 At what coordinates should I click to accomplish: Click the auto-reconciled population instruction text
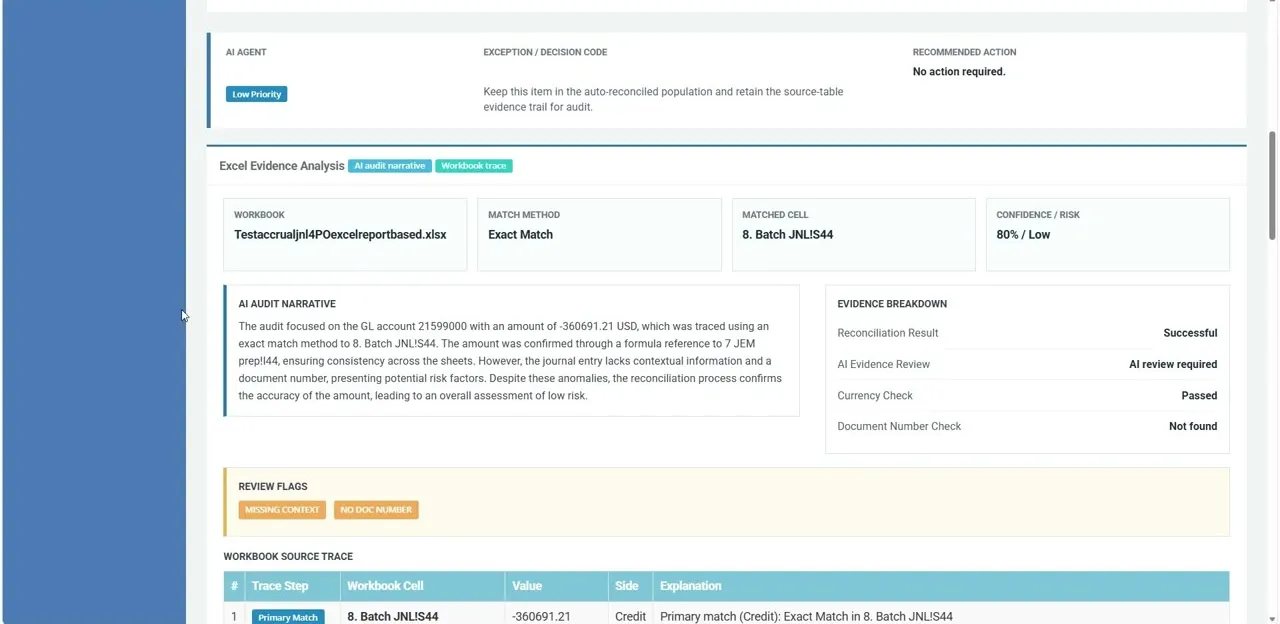pos(663,99)
